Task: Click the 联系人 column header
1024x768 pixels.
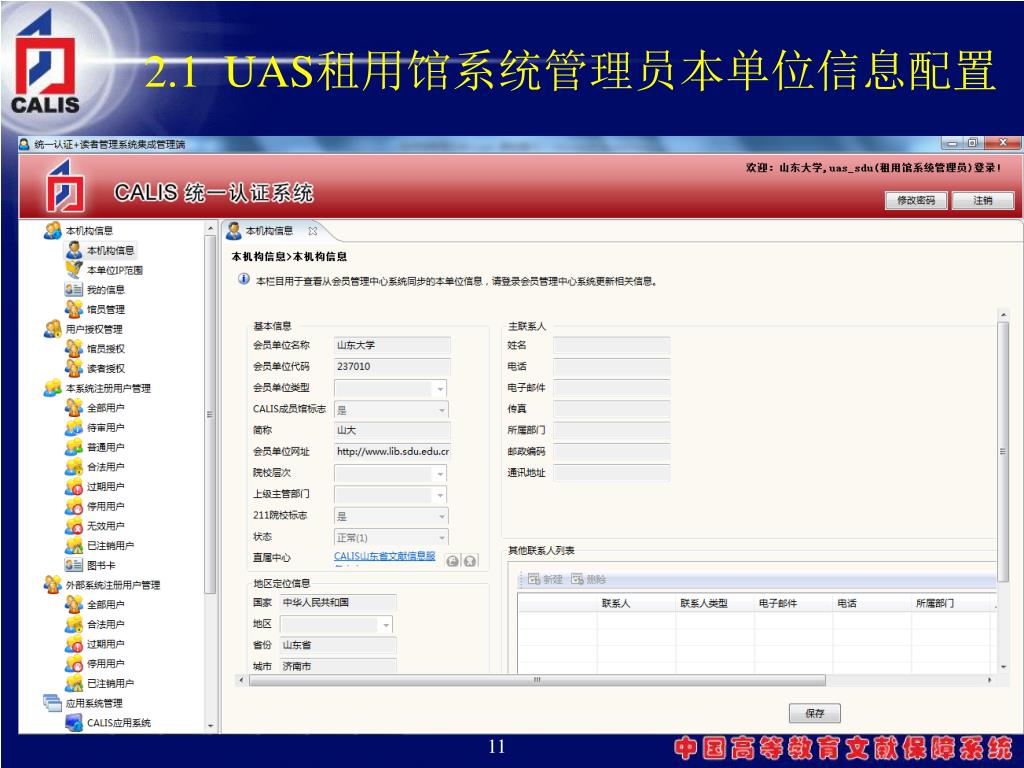Action: click(x=615, y=603)
